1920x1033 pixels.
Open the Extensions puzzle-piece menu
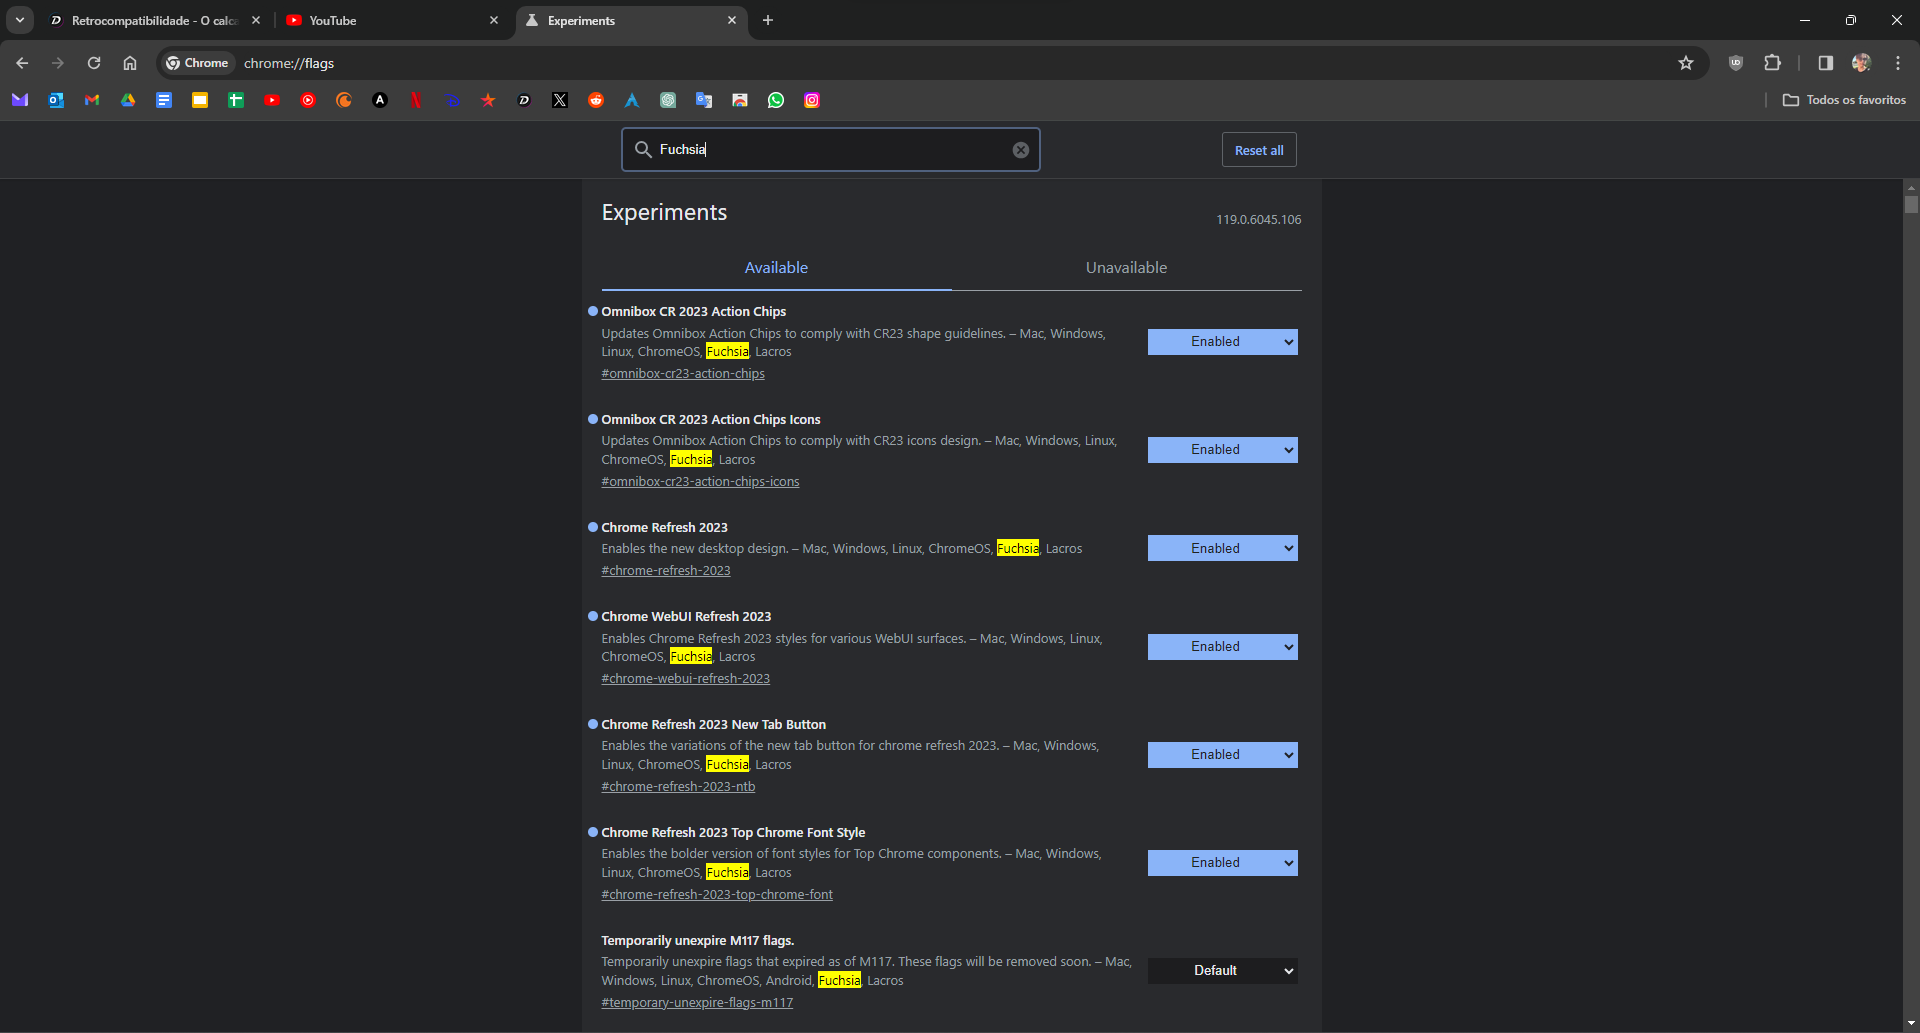tap(1772, 63)
